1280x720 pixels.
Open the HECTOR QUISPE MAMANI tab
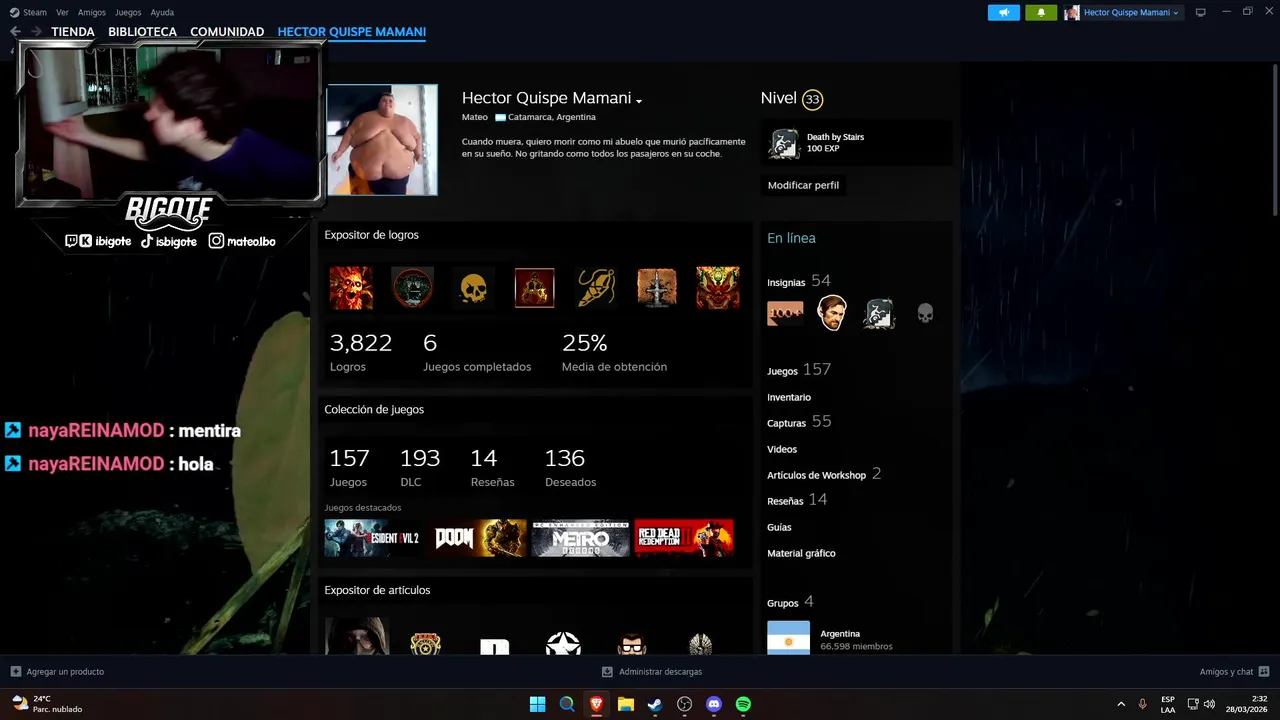[x=352, y=32]
